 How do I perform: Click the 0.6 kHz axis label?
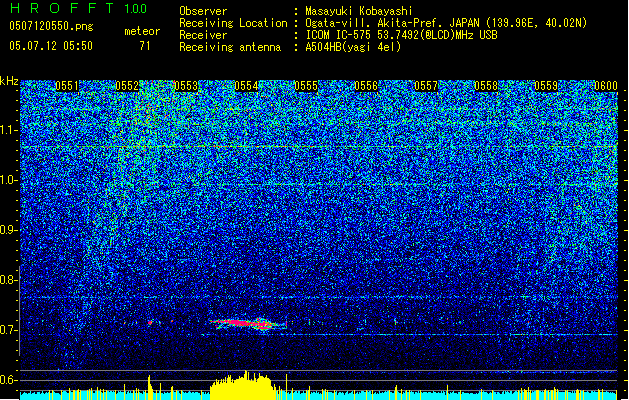(x=9, y=380)
